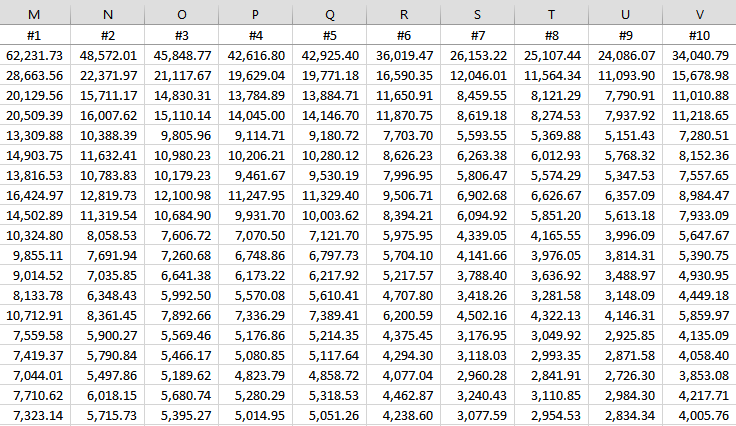Image resolution: width=736 pixels, height=426 pixels.
Task: Select cell containing 24,086.07
Action: click(x=626, y=55)
